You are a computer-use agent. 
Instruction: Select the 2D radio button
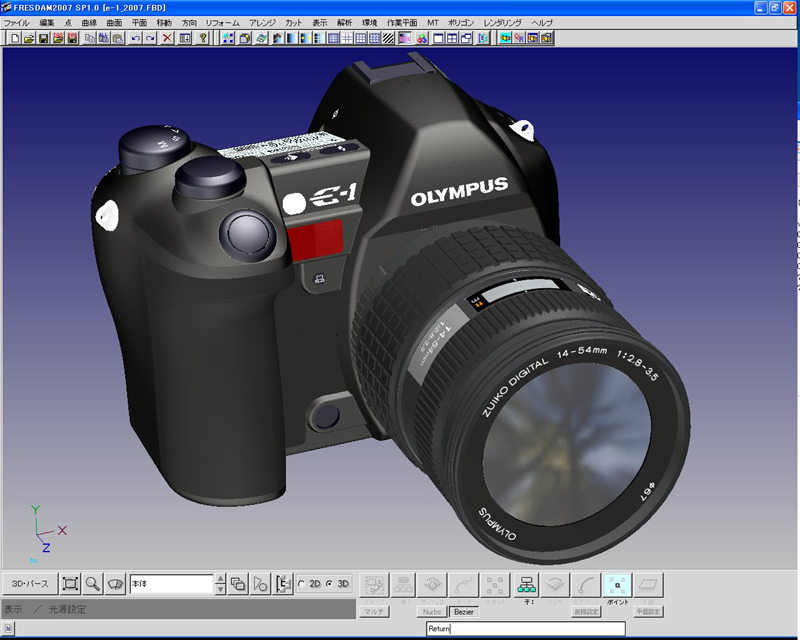click(302, 584)
